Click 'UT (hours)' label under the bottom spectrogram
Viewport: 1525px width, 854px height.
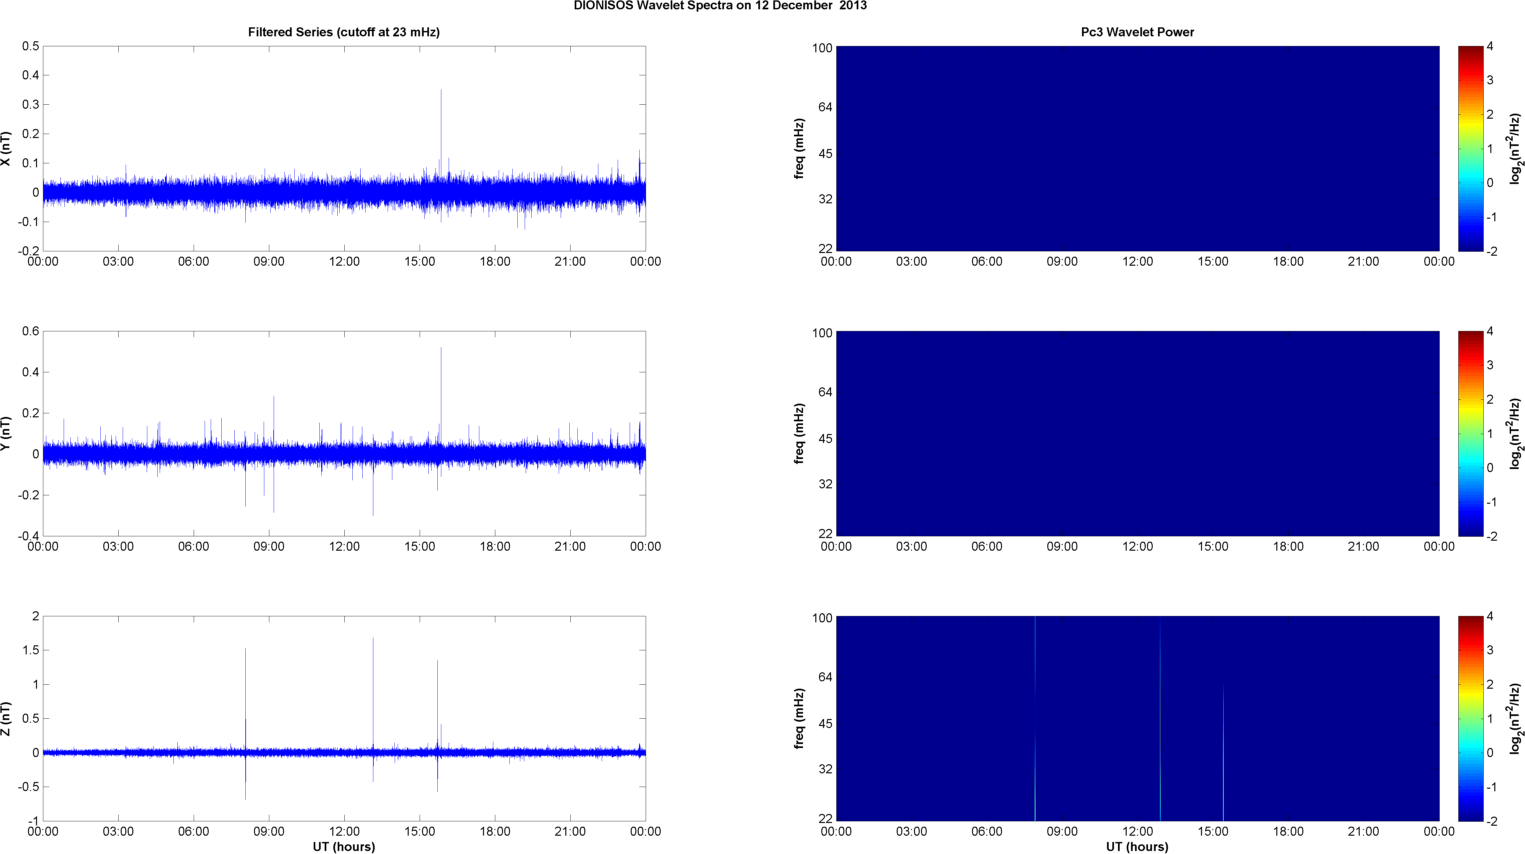(1137, 846)
